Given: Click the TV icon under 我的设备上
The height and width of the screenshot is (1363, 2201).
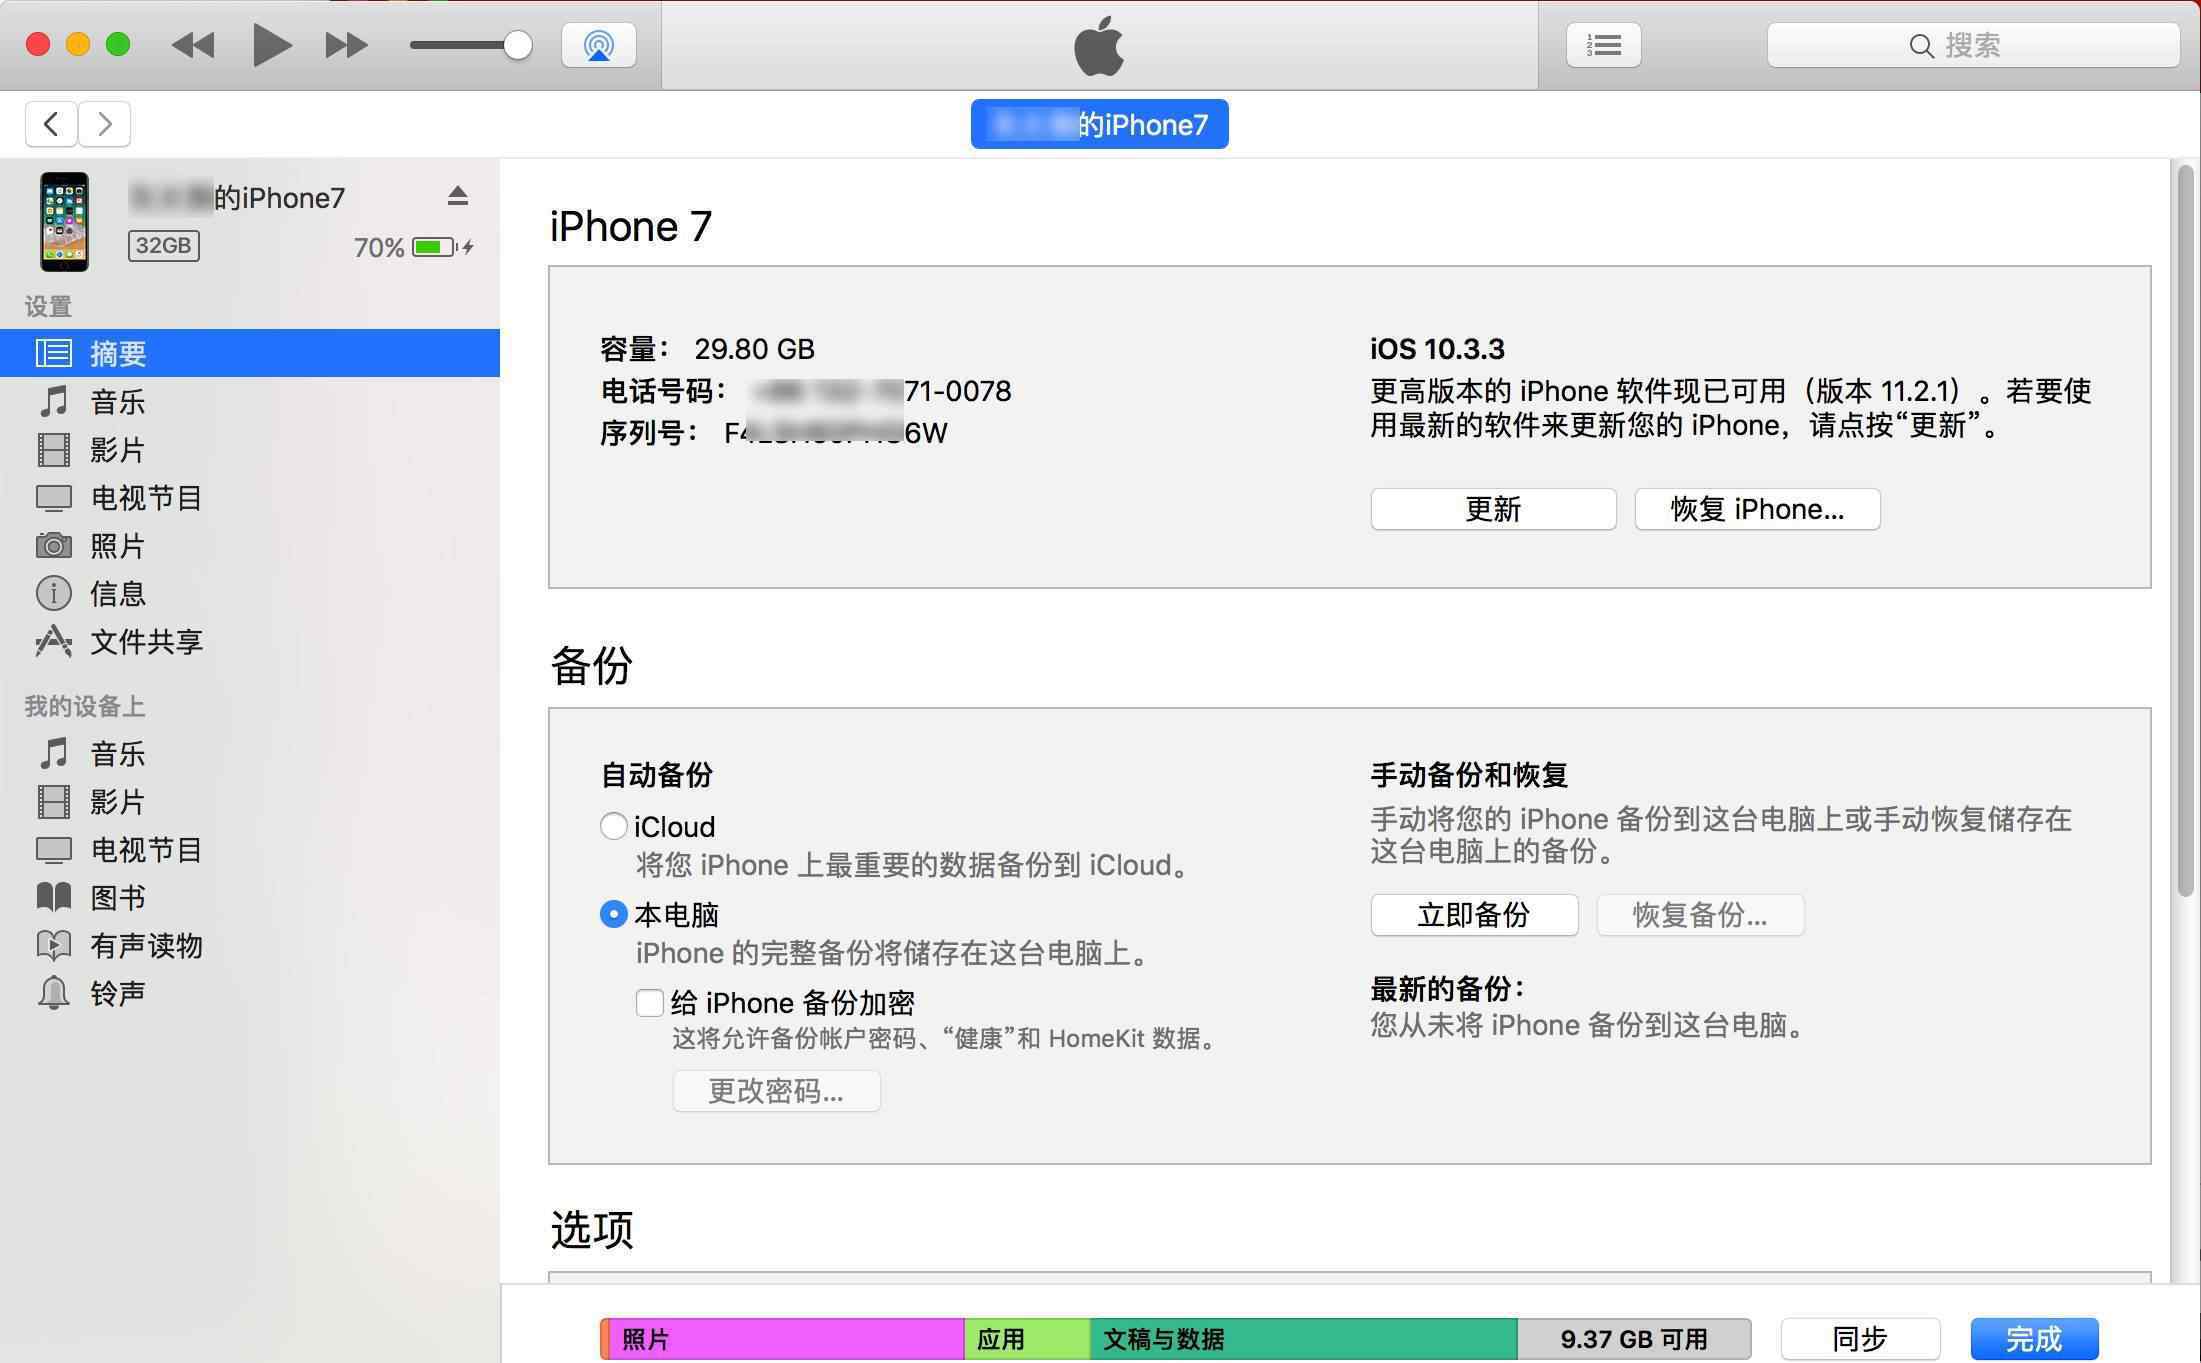Looking at the screenshot, I should tap(54, 850).
